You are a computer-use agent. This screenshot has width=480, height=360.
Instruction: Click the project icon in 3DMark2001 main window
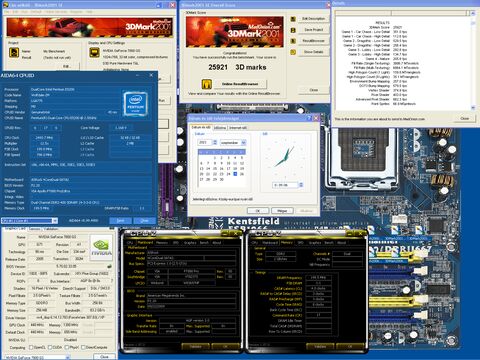click(14, 53)
